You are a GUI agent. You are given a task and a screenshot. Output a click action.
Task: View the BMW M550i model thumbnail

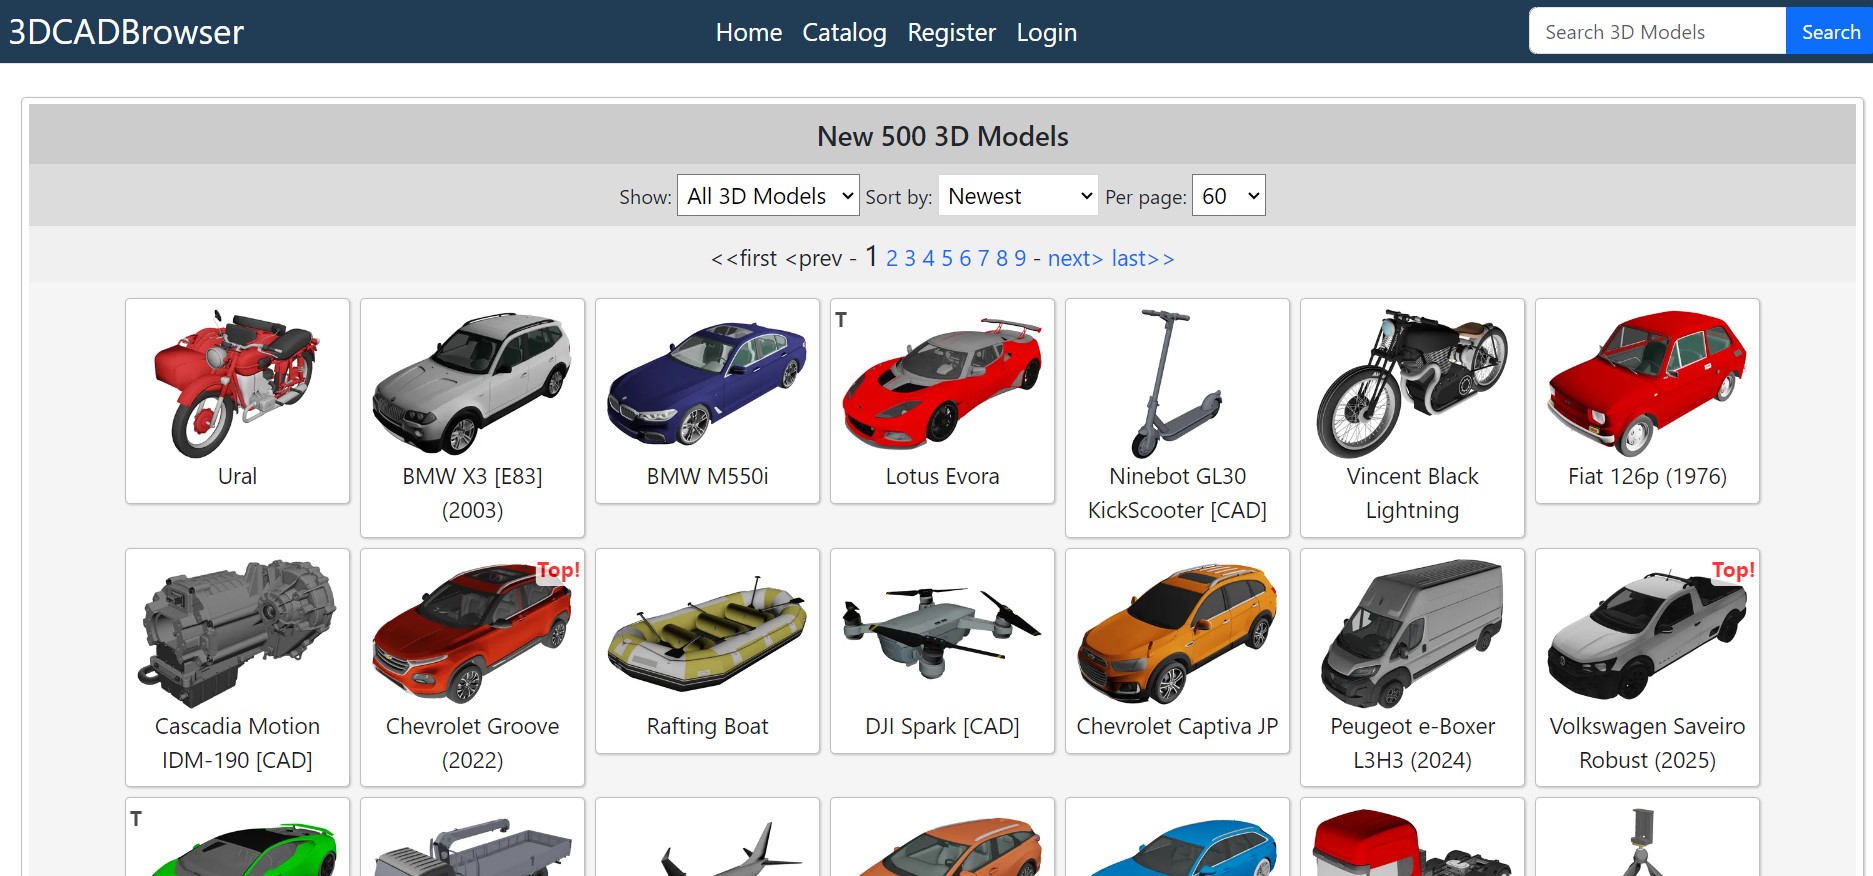(x=707, y=383)
